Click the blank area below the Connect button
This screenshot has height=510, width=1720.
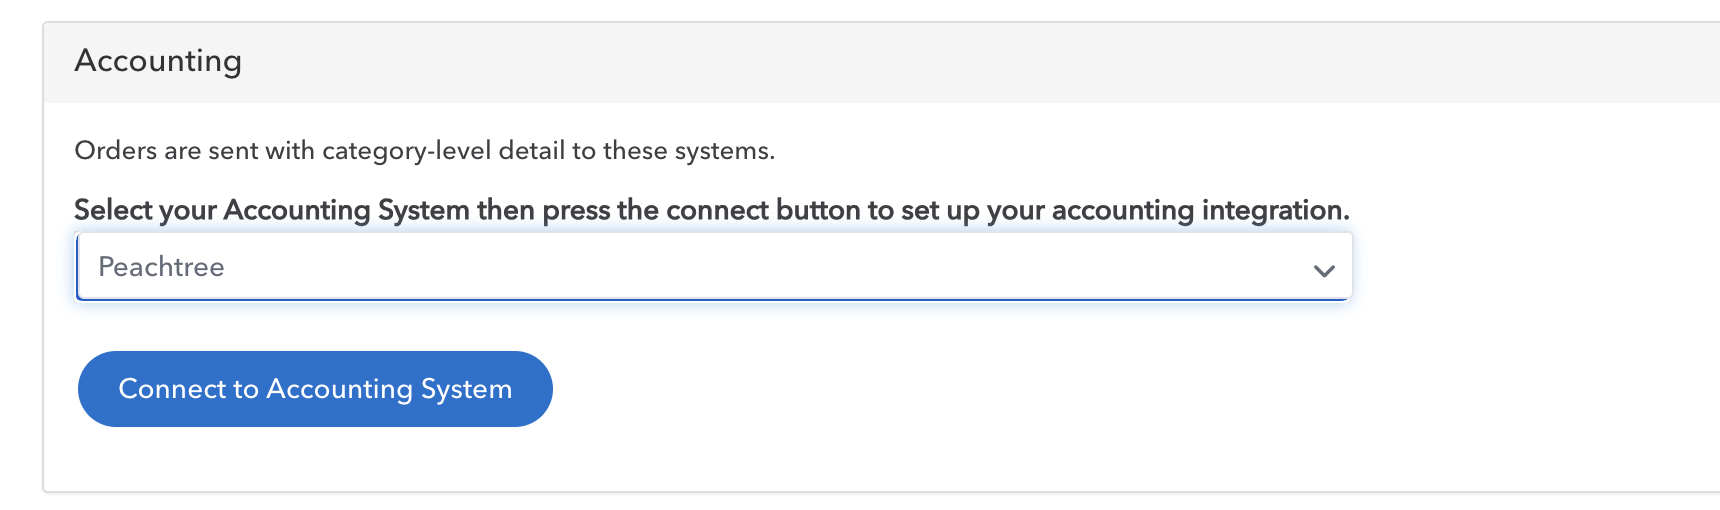point(315,459)
